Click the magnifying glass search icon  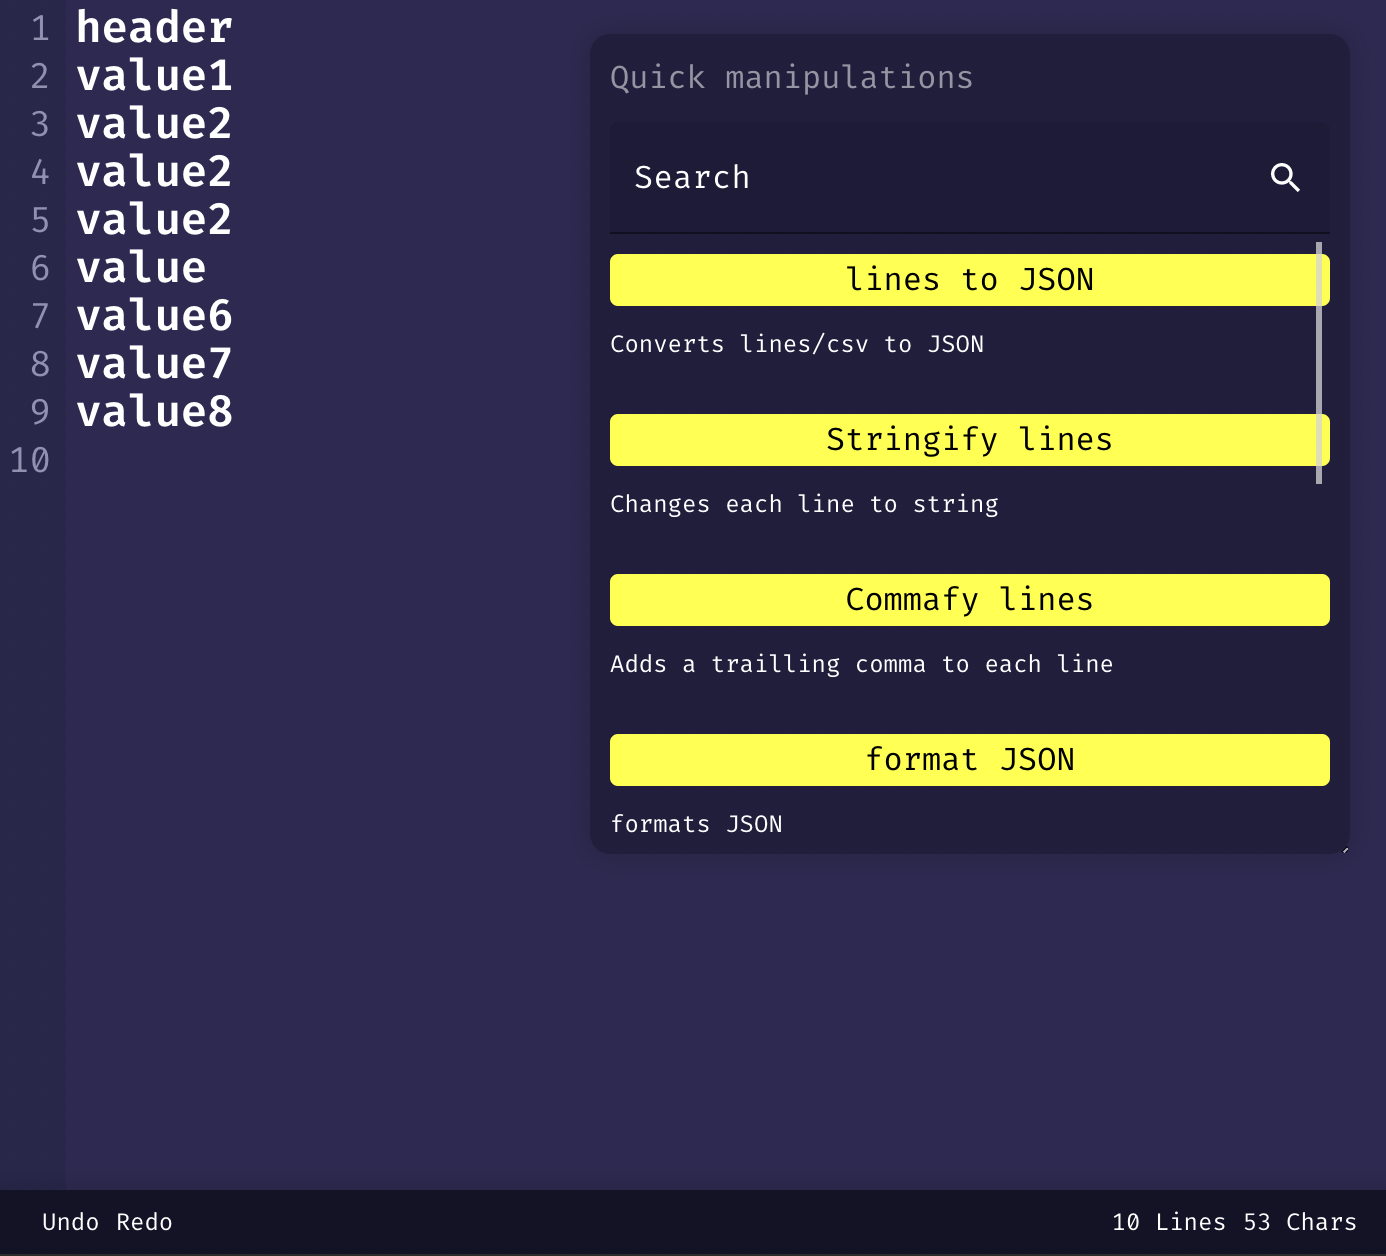point(1286,178)
